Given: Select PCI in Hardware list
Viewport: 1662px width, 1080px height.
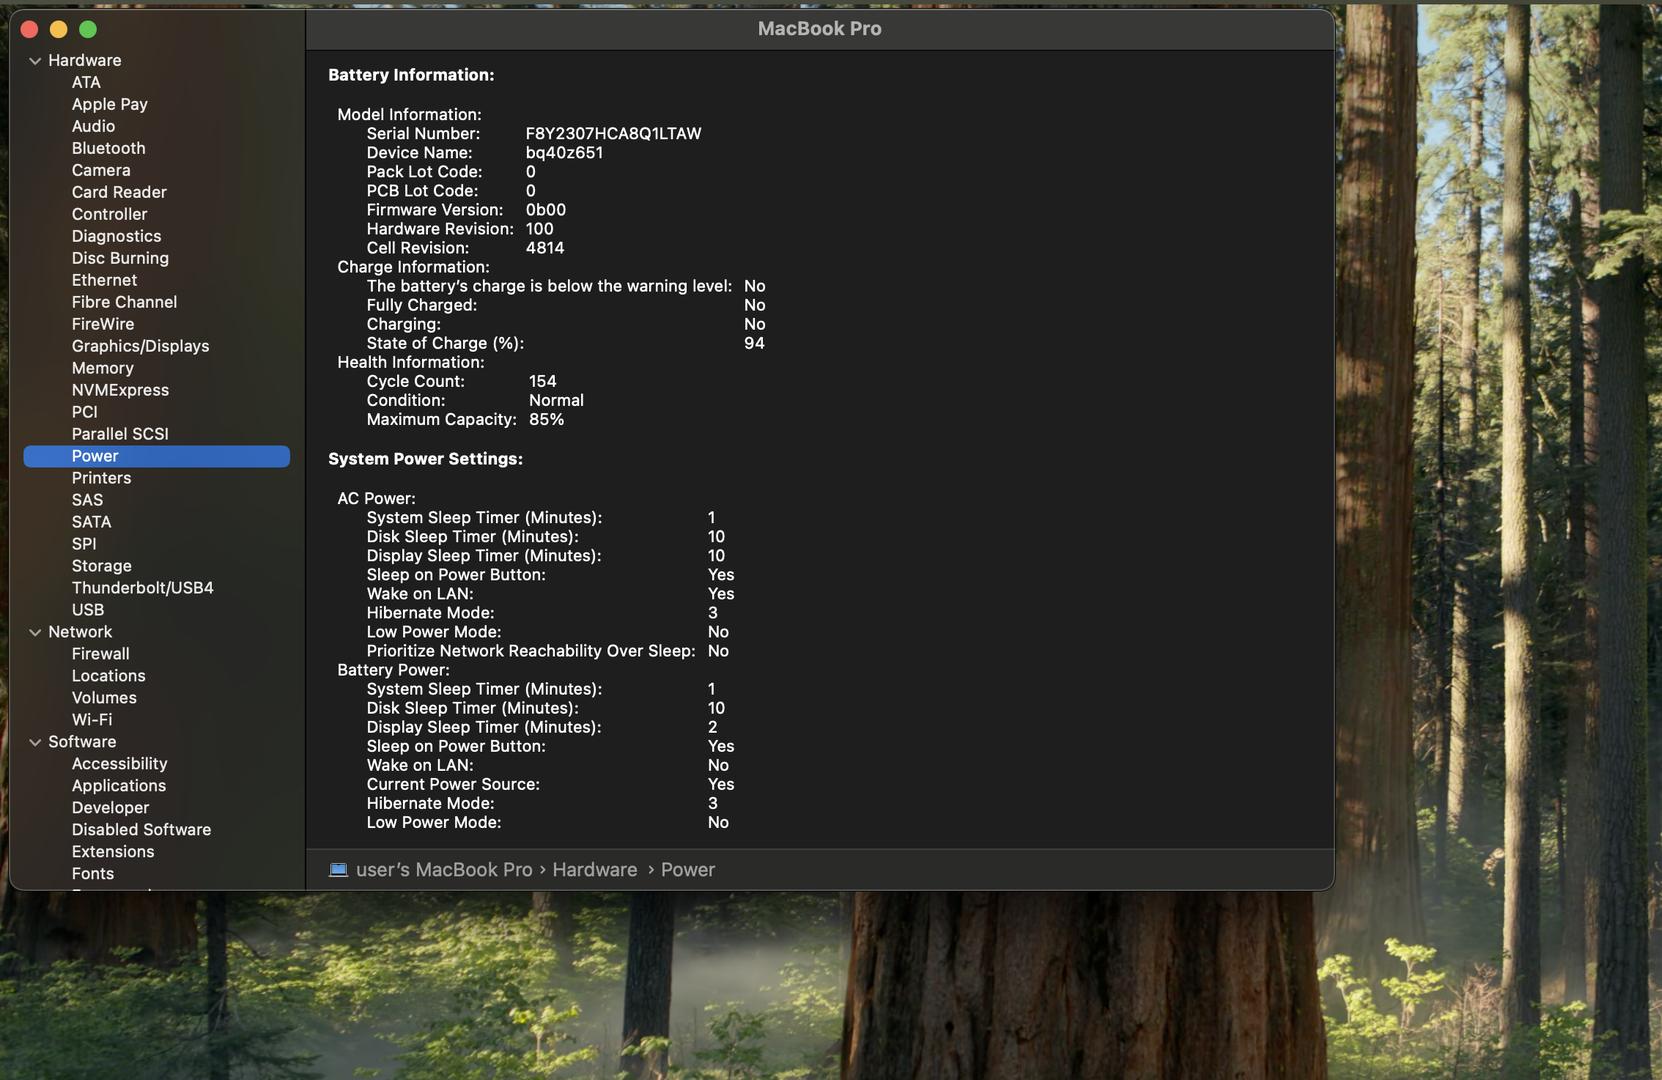Looking at the screenshot, I should tap(84, 412).
